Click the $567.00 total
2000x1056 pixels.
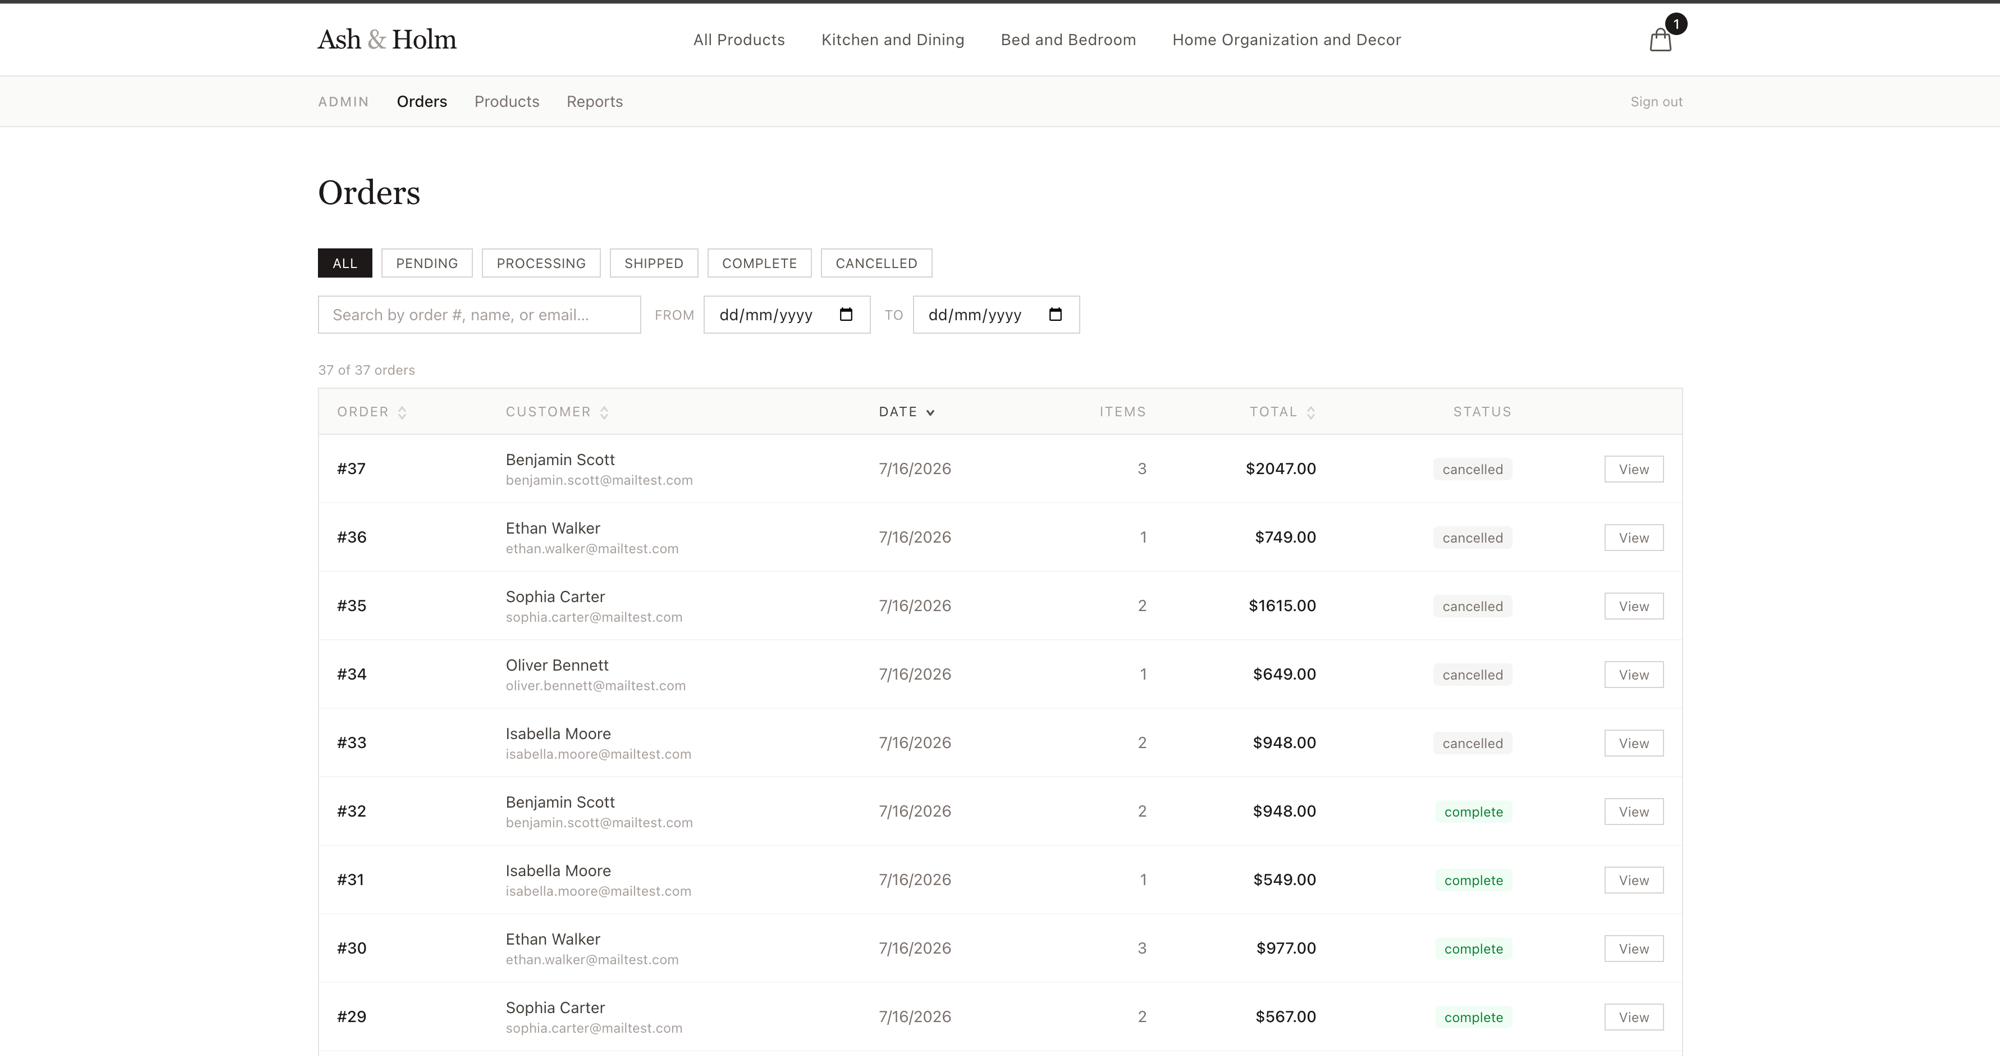[x=1286, y=1016]
